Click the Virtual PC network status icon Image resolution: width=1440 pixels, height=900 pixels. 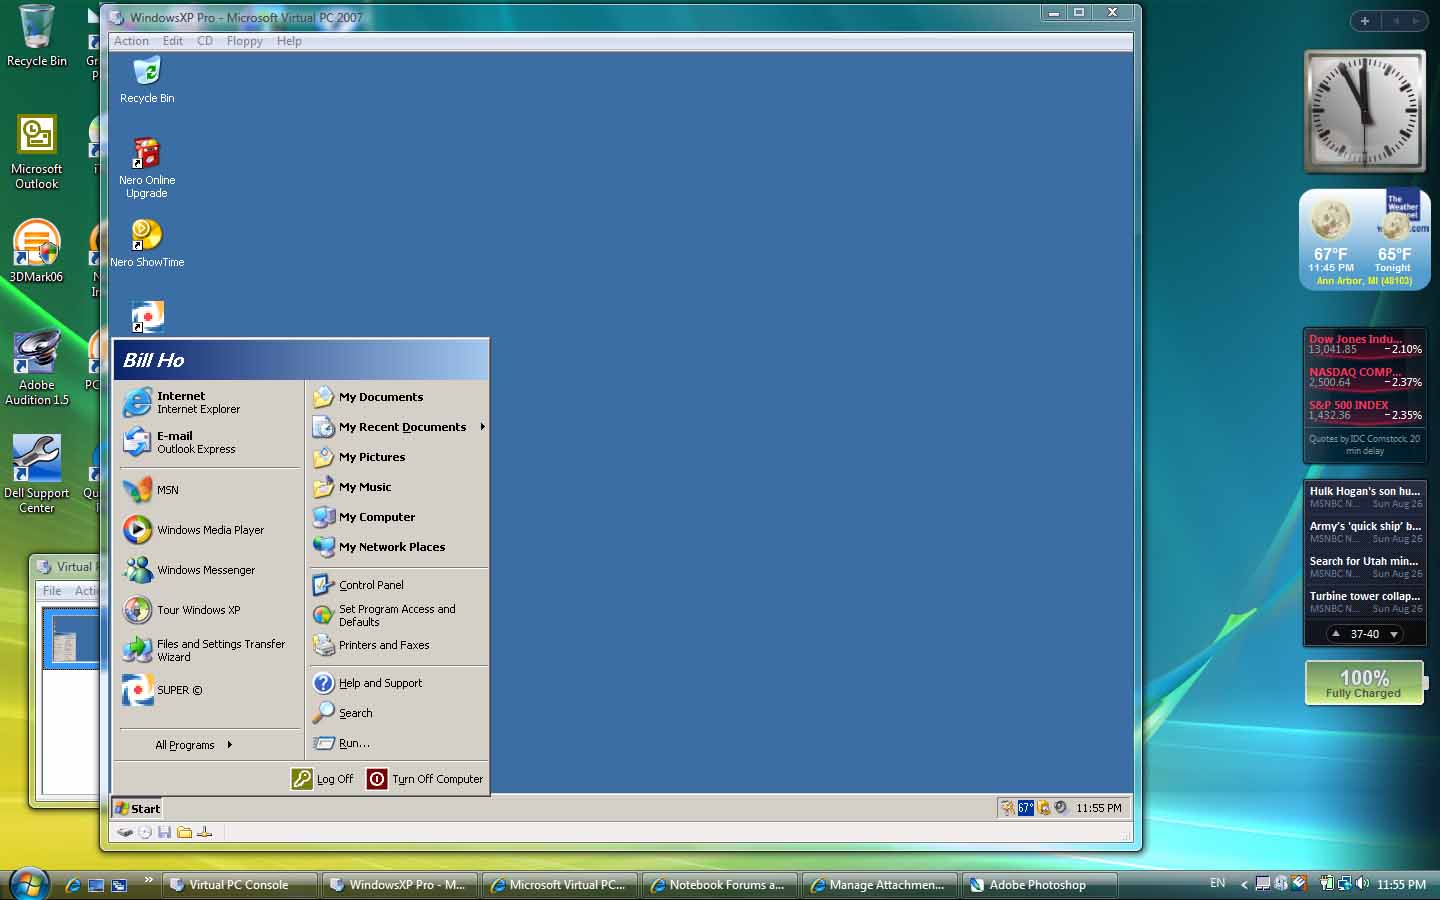204,832
